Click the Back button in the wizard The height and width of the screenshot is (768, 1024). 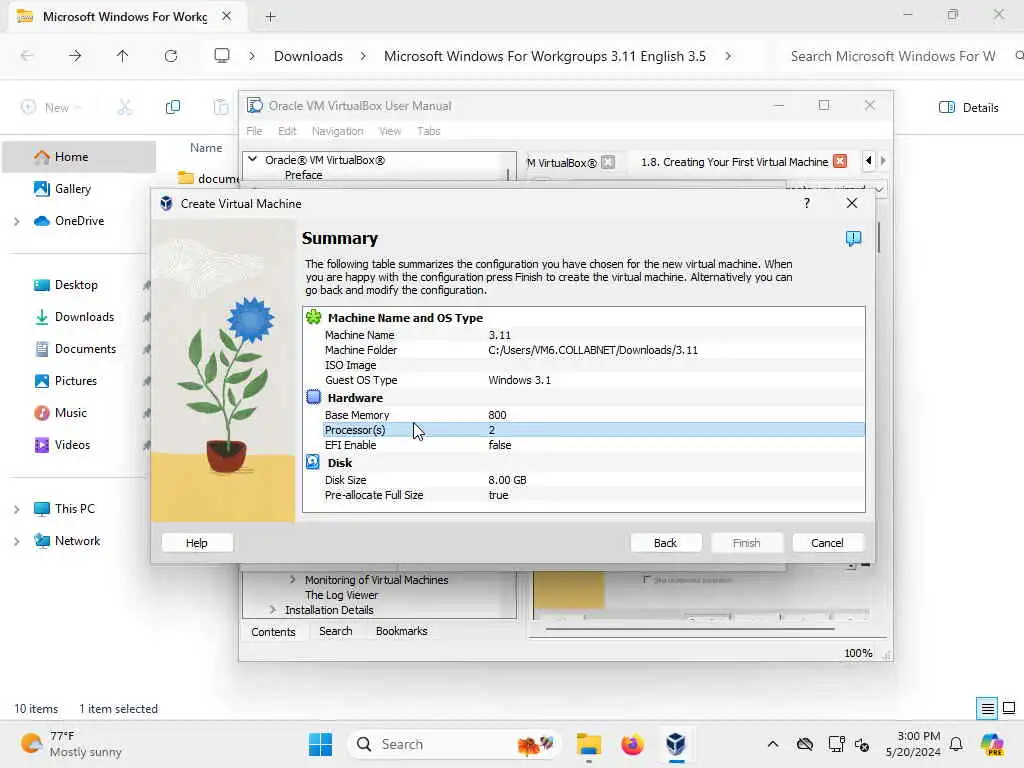(x=665, y=543)
